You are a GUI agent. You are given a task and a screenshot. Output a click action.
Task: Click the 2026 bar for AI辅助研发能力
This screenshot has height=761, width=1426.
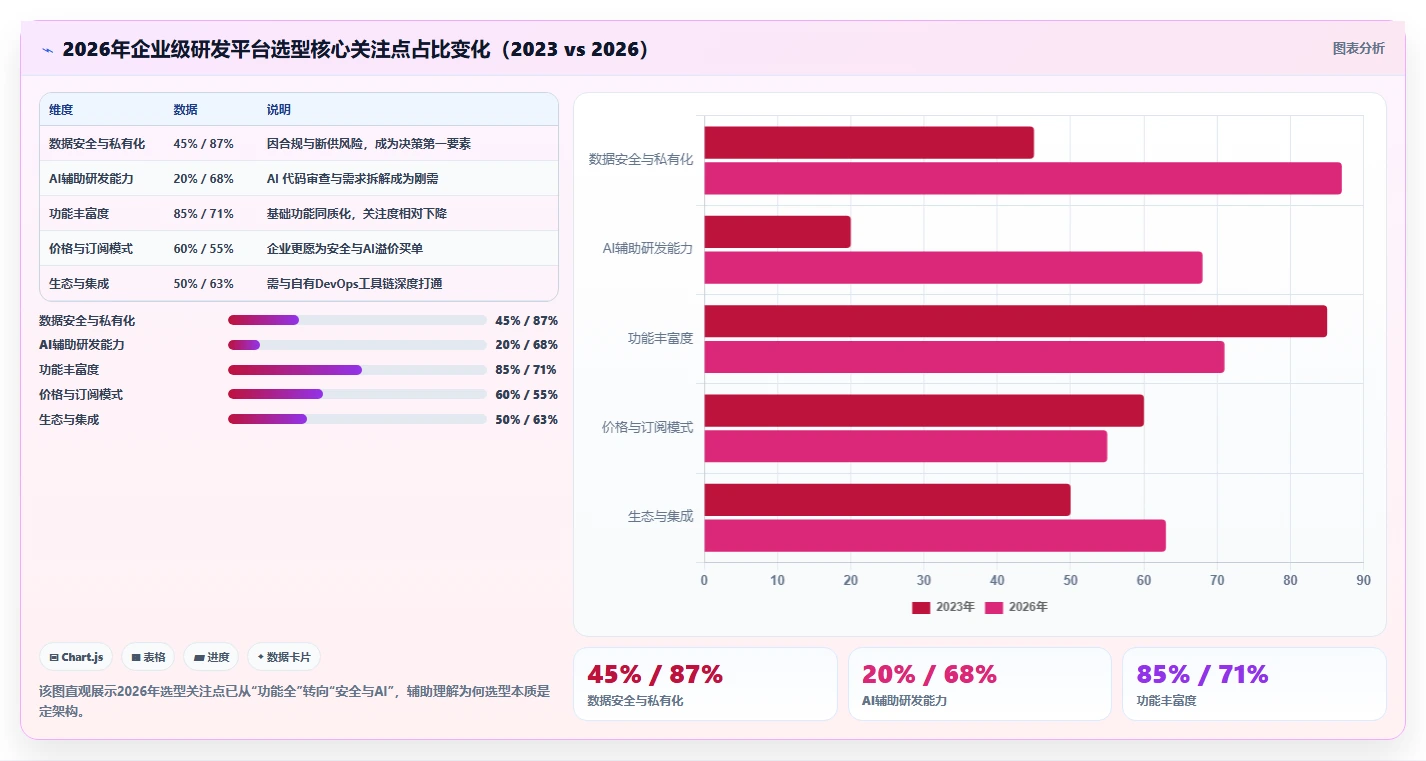[x=953, y=268]
